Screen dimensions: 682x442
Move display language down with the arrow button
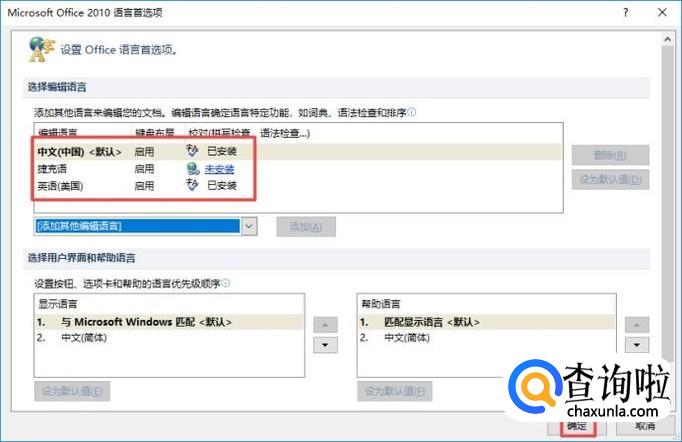pyautogui.click(x=325, y=345)
